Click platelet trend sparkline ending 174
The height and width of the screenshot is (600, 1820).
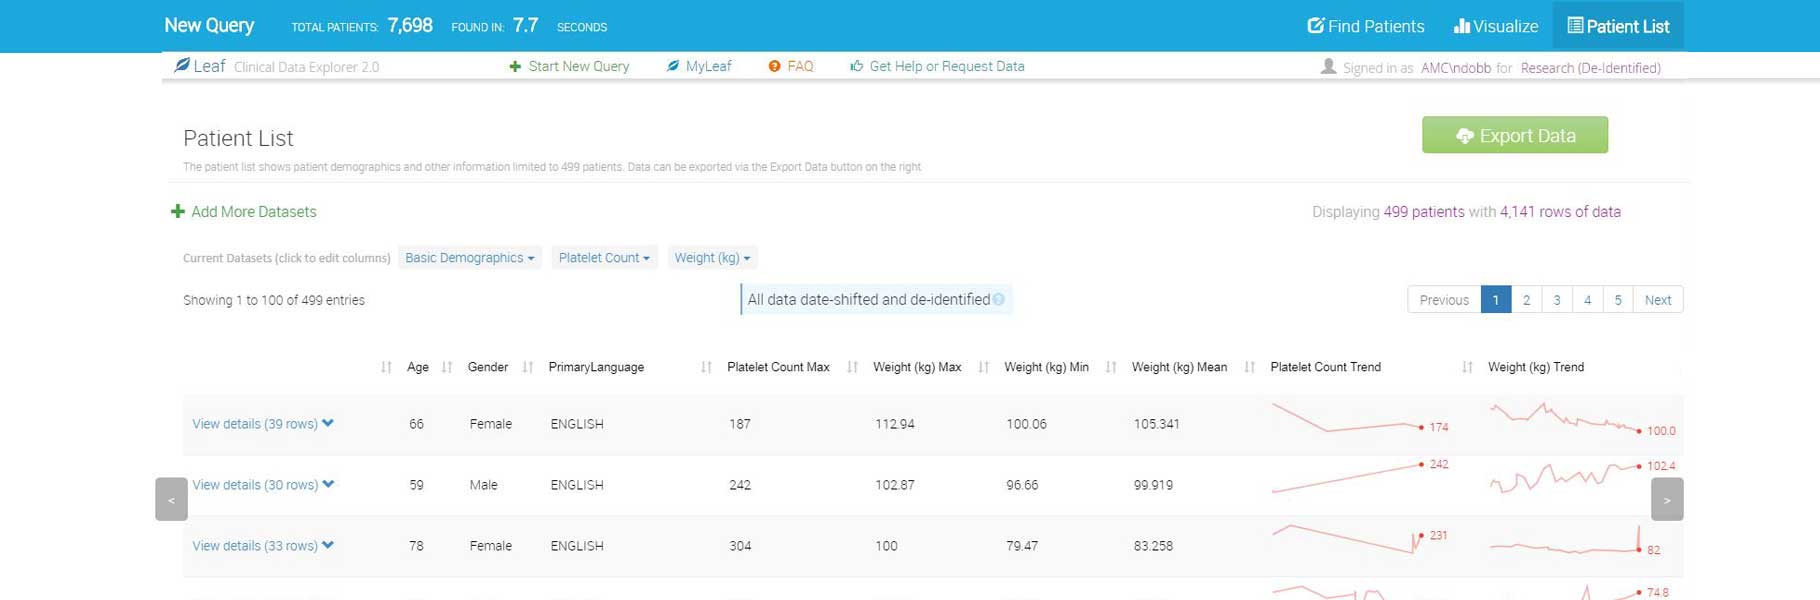point(1347,418)
